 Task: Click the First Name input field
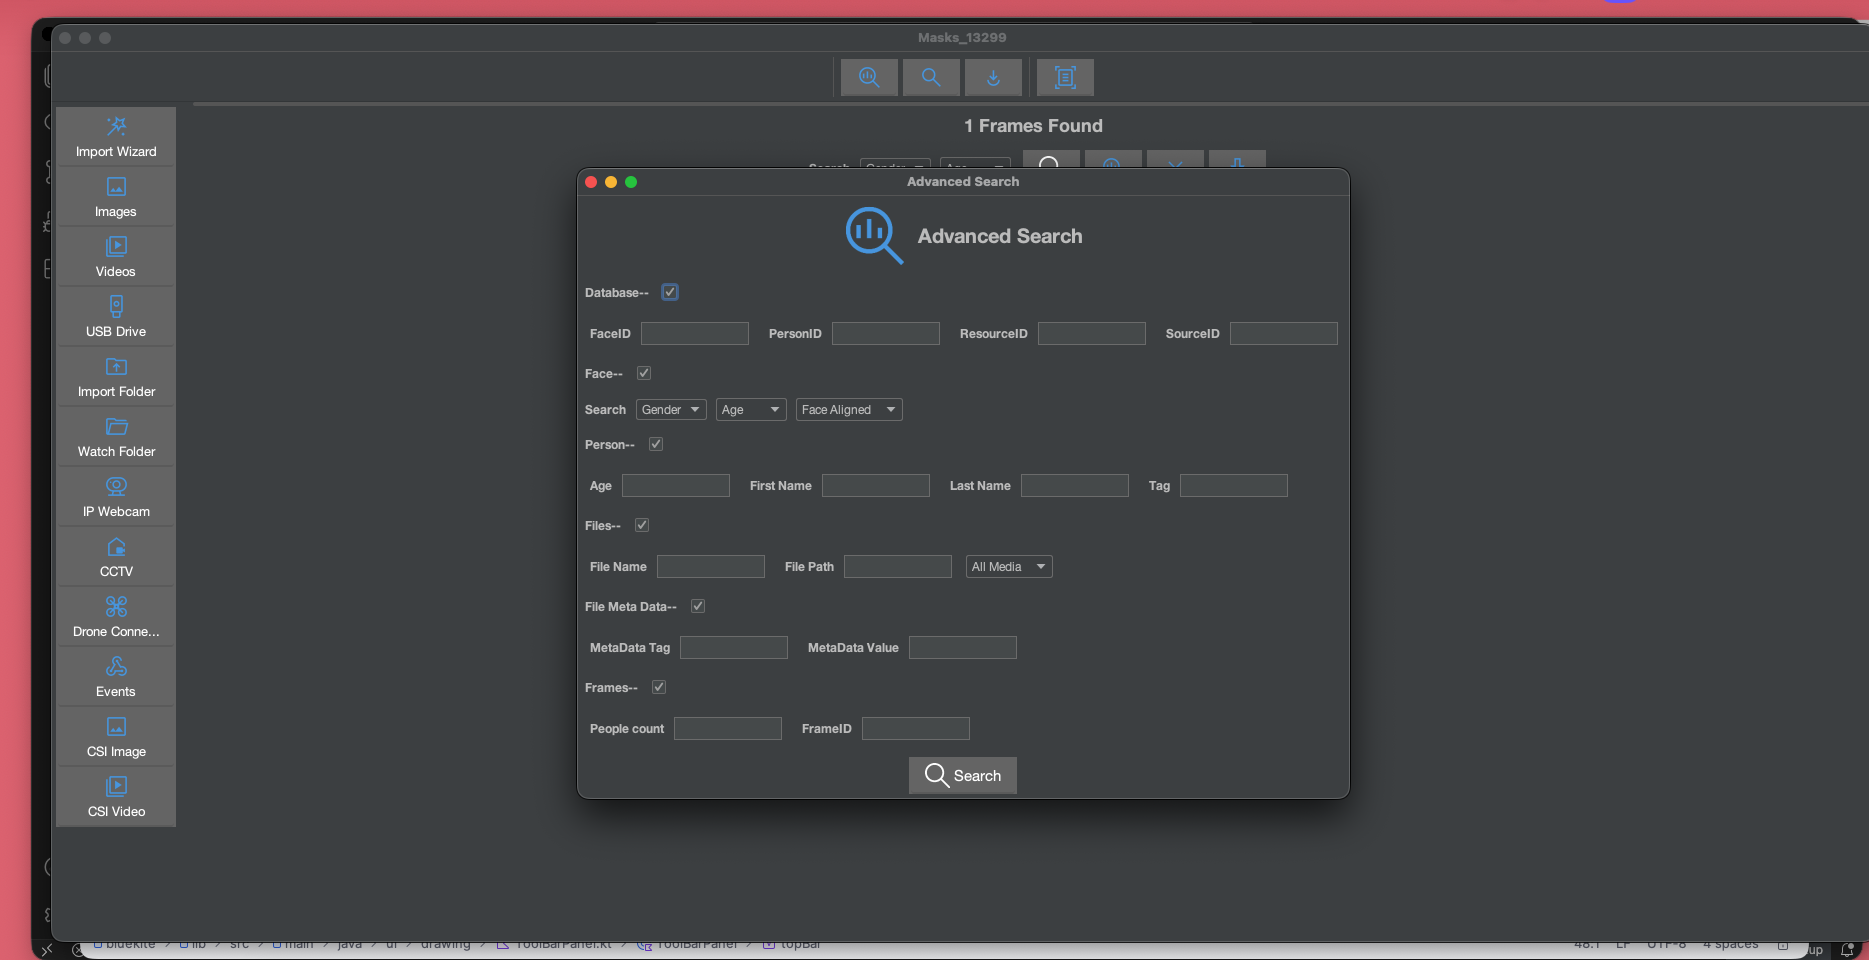coord(876,486)
